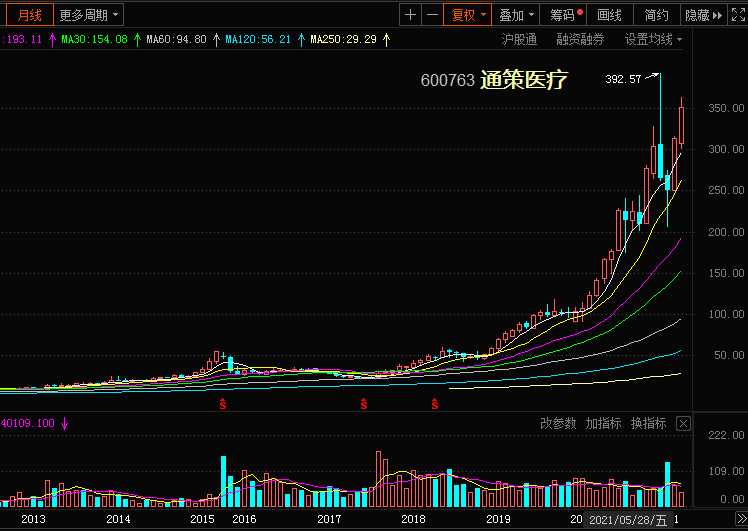The width and height of the screenshot is (748, 531).
Task: Open the 更多周期 period dropdown
Action: pos(89,15)
